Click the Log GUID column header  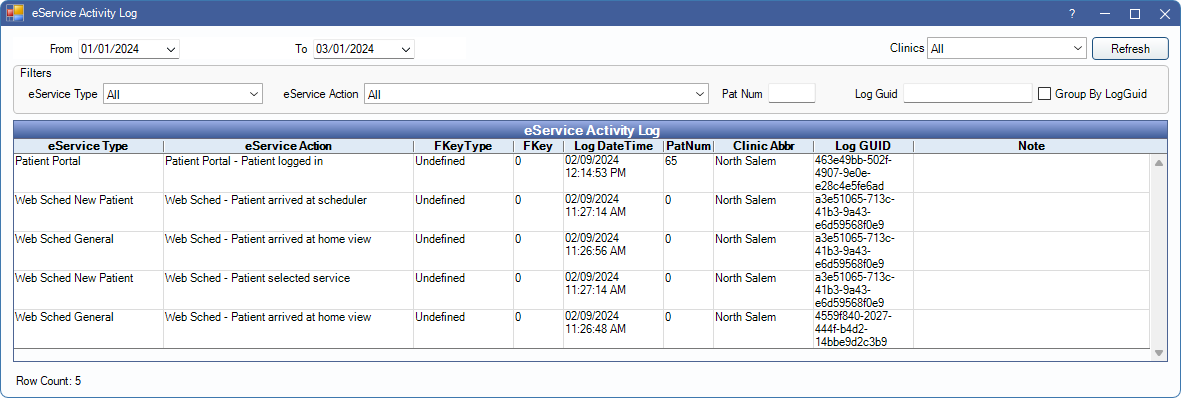pyautogui.click(x=863, y=146)
